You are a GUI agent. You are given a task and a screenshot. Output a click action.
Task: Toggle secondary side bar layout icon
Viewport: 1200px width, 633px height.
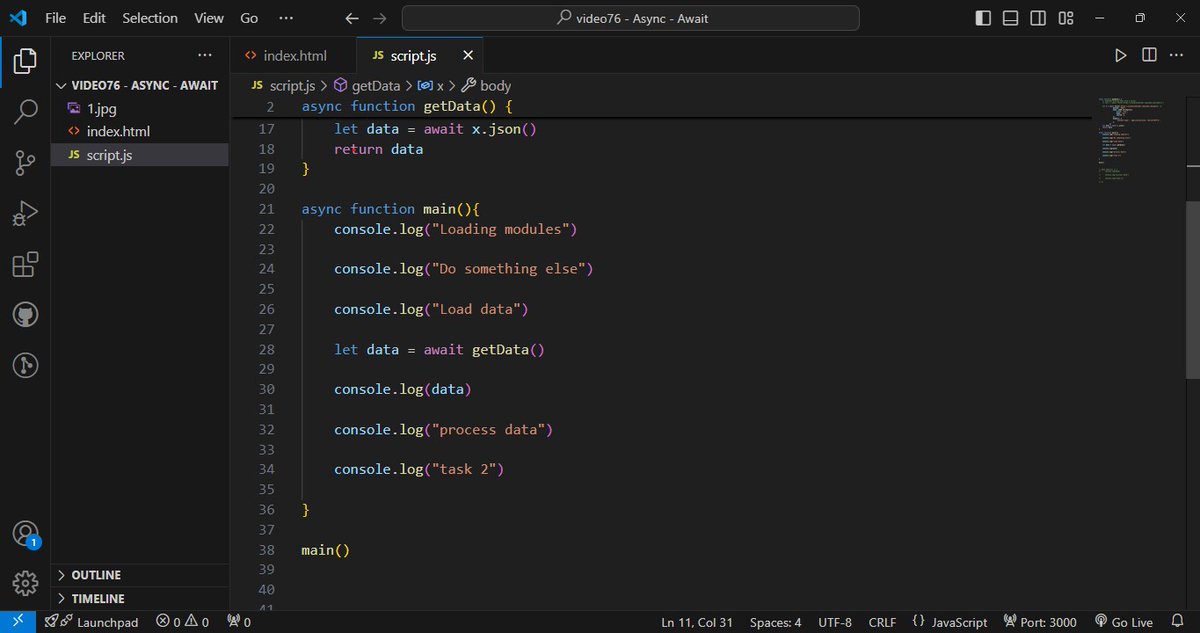coord(1039,18)
